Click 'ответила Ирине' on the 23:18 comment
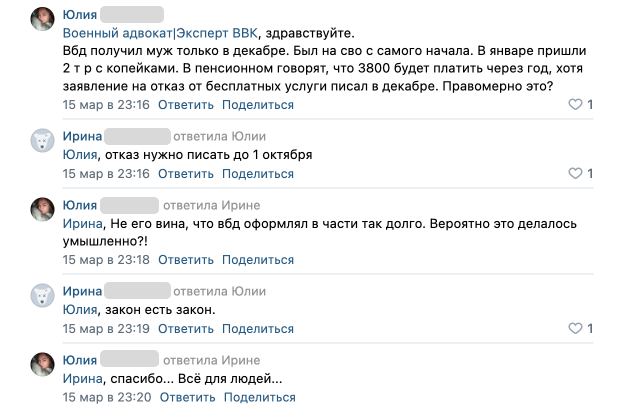Image resolution: width=623 pixels, height=420 pixels. coord(216,205)
